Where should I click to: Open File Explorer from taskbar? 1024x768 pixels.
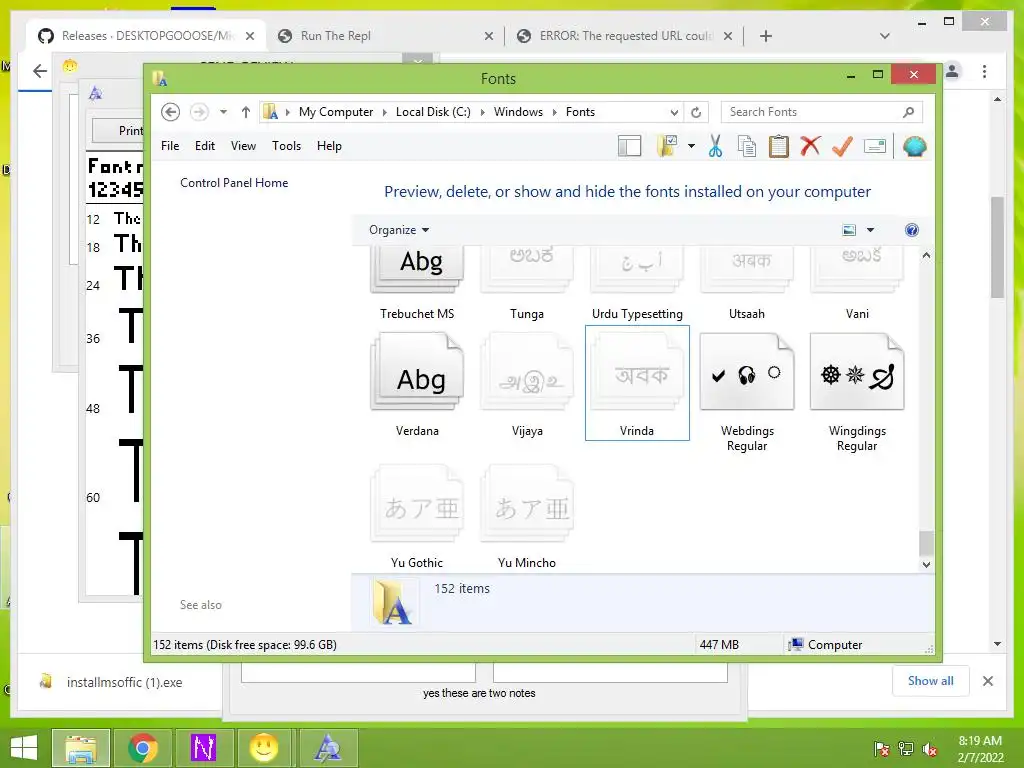pos(81,748)
